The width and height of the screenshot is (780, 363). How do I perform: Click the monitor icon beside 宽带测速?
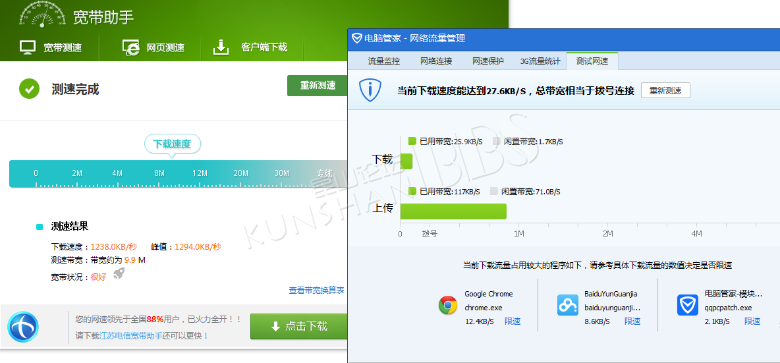tap(28, 47)
